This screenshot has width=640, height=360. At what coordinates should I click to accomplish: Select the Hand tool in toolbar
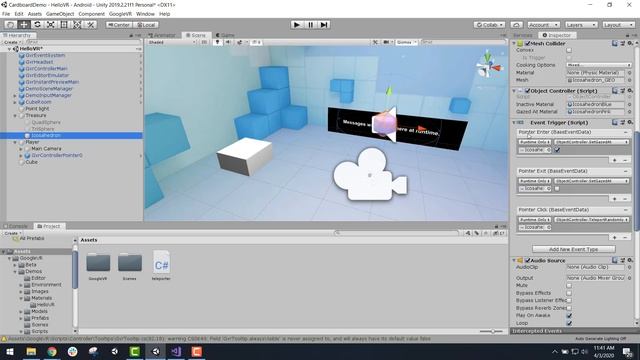[11, 25]
